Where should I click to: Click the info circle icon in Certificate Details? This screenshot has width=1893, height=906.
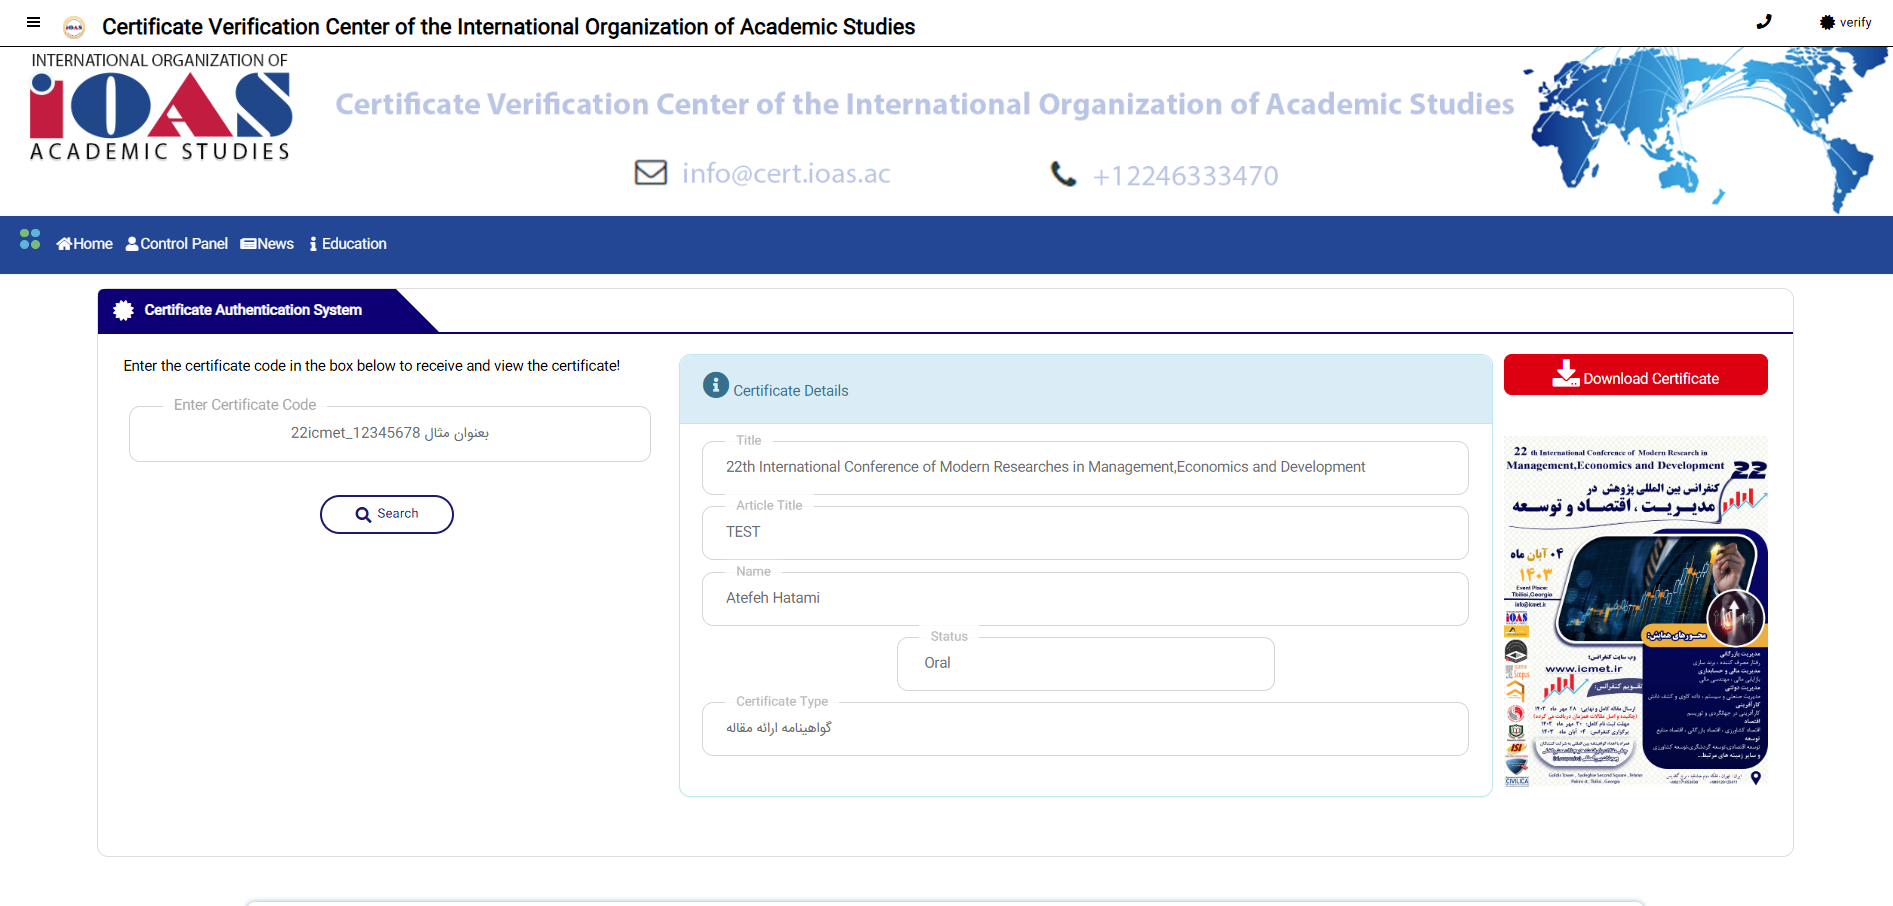coord(716,385)
